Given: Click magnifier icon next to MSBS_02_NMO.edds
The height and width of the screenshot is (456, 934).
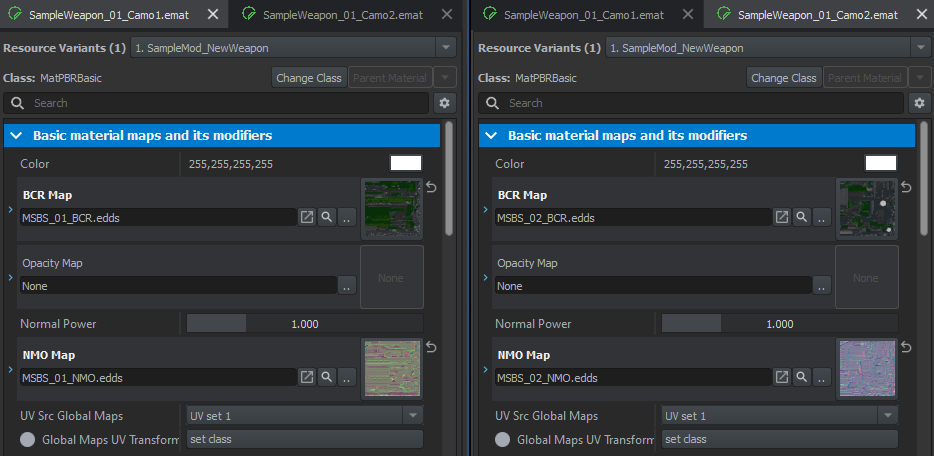Looking at the screenshot, I should (x=801, y=377).
